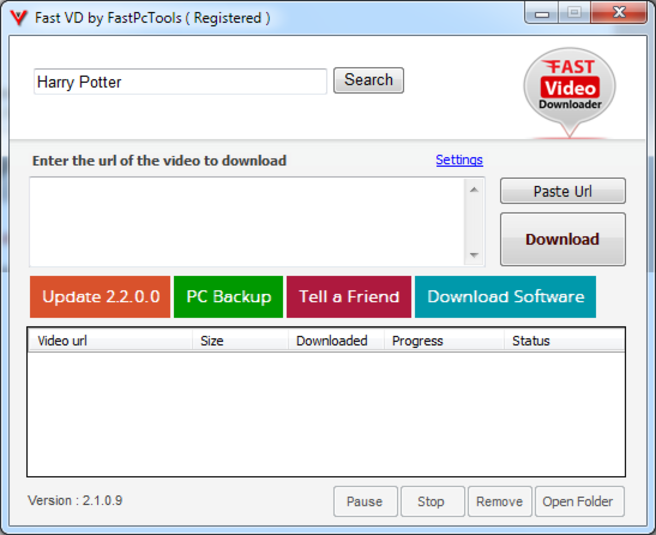Click the Status column header
Image resolution: width=656 pixels, height=535 pixels.
click(564, 340)
